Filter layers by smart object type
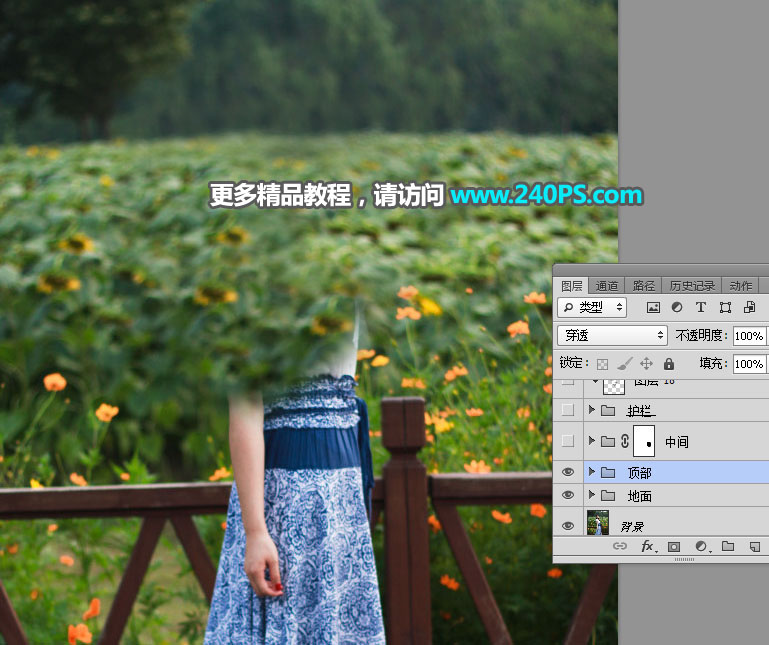 click(749, 308)
